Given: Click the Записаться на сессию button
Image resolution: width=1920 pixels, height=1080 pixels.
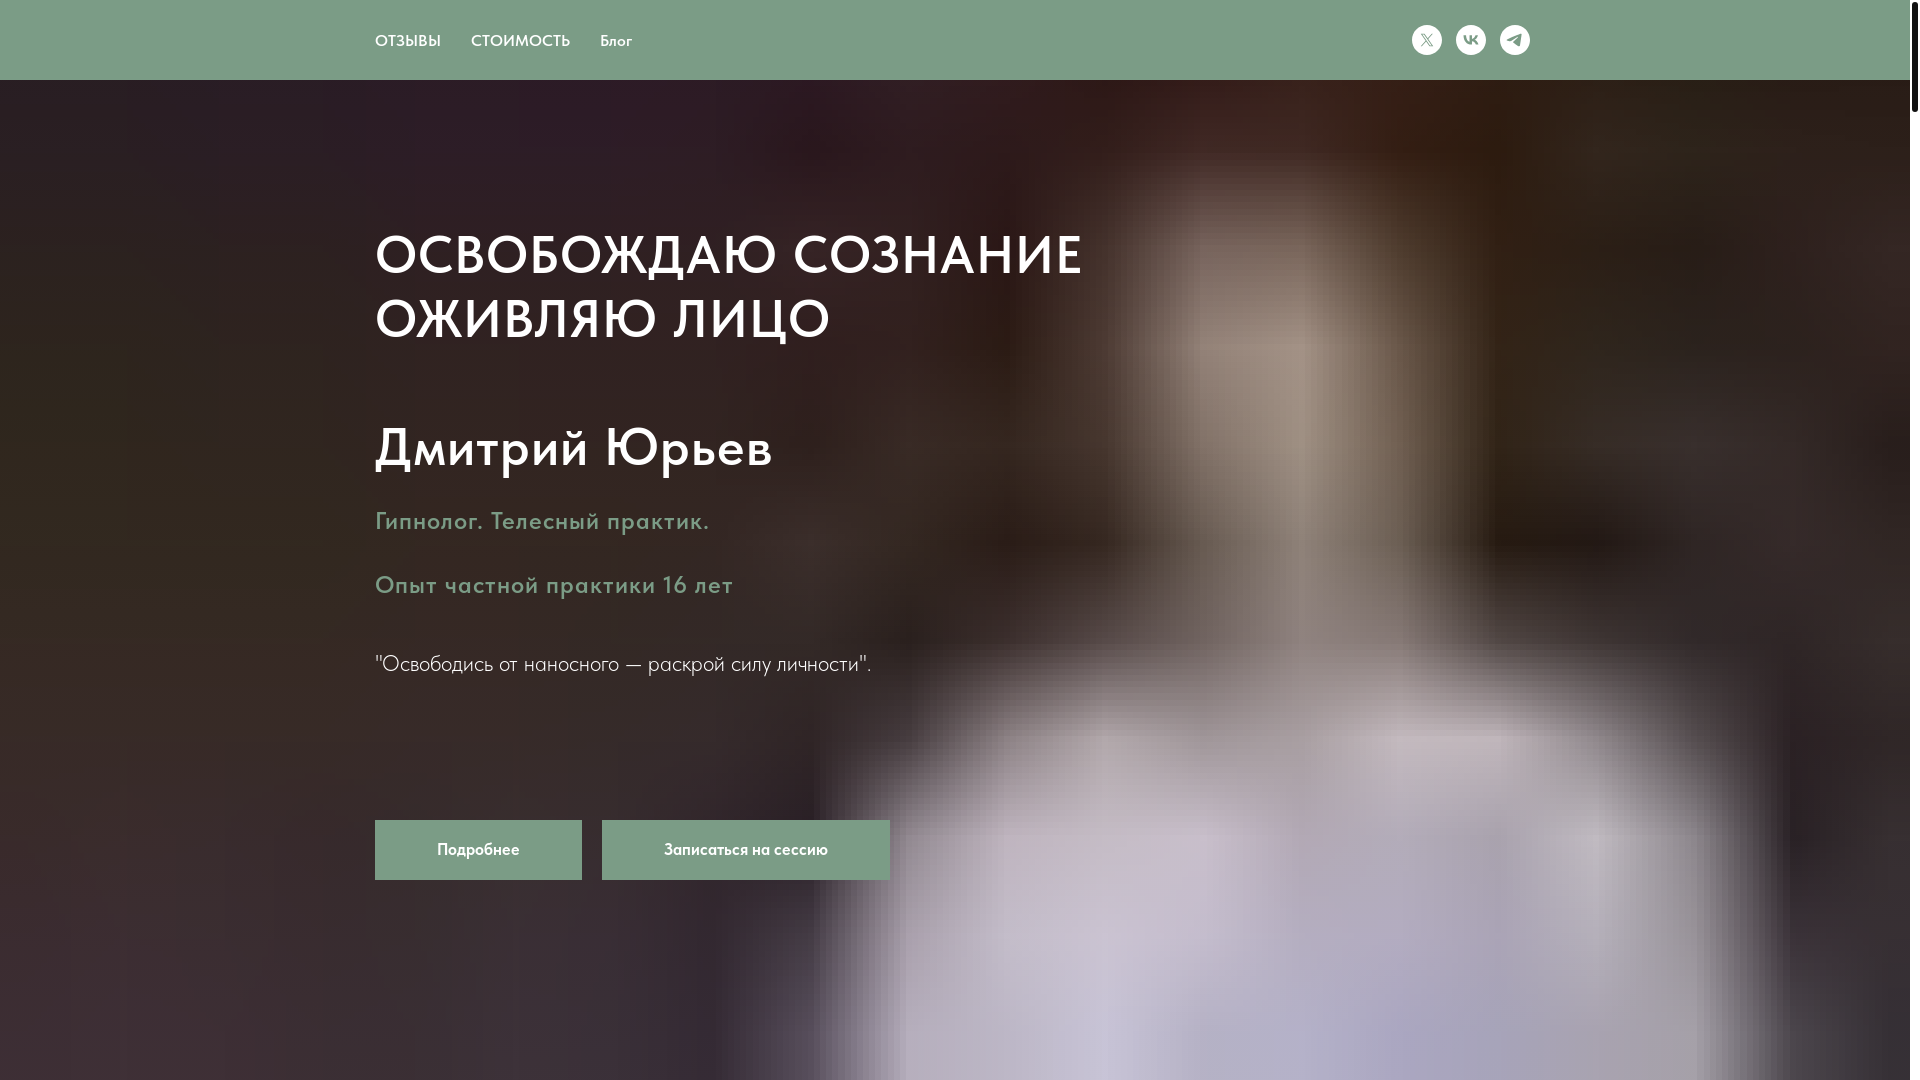Looking at the screenshot, I should (x=746, y=850).
